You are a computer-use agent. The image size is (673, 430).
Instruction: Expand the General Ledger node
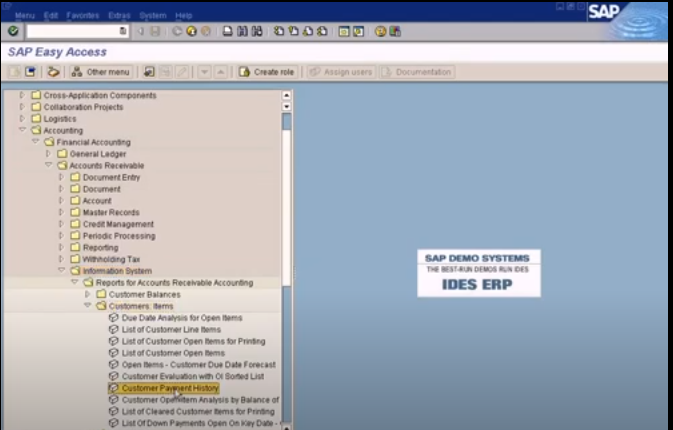click(x=48, y=153)
